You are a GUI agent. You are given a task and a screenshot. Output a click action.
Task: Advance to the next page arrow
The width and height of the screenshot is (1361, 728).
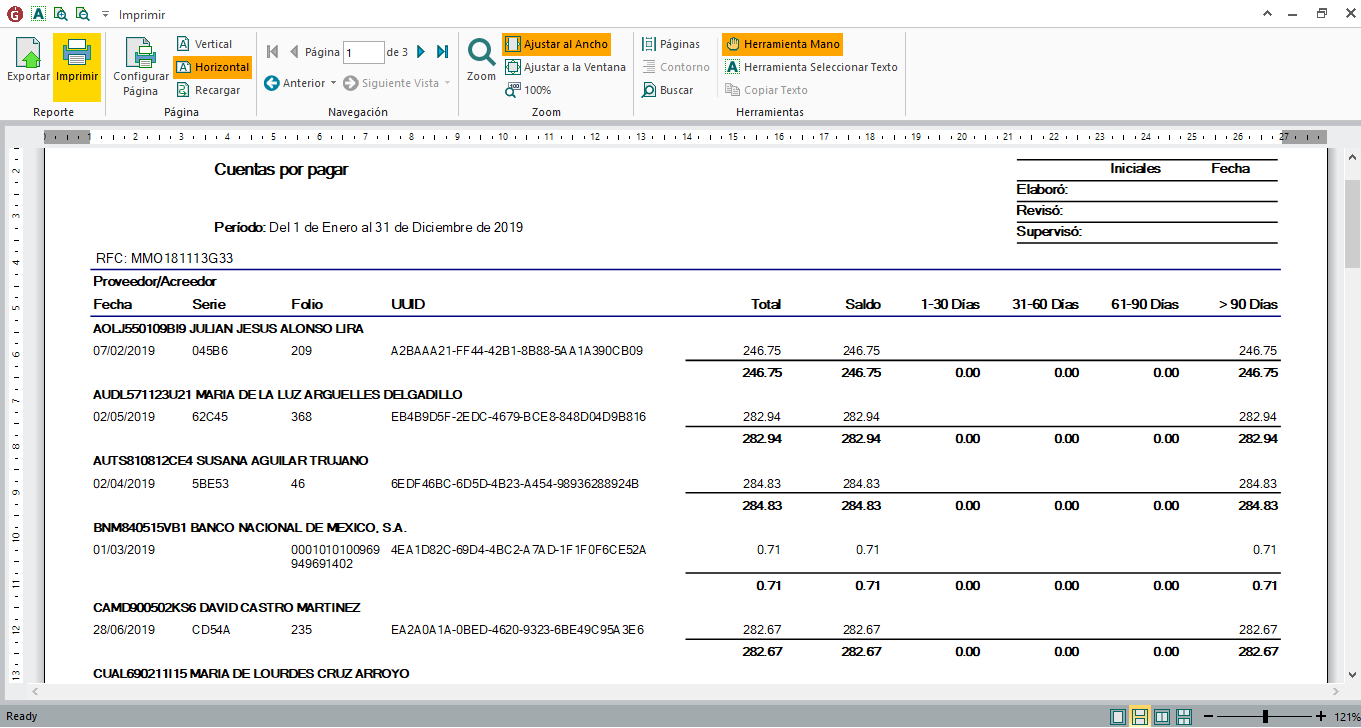pos(421,52)
